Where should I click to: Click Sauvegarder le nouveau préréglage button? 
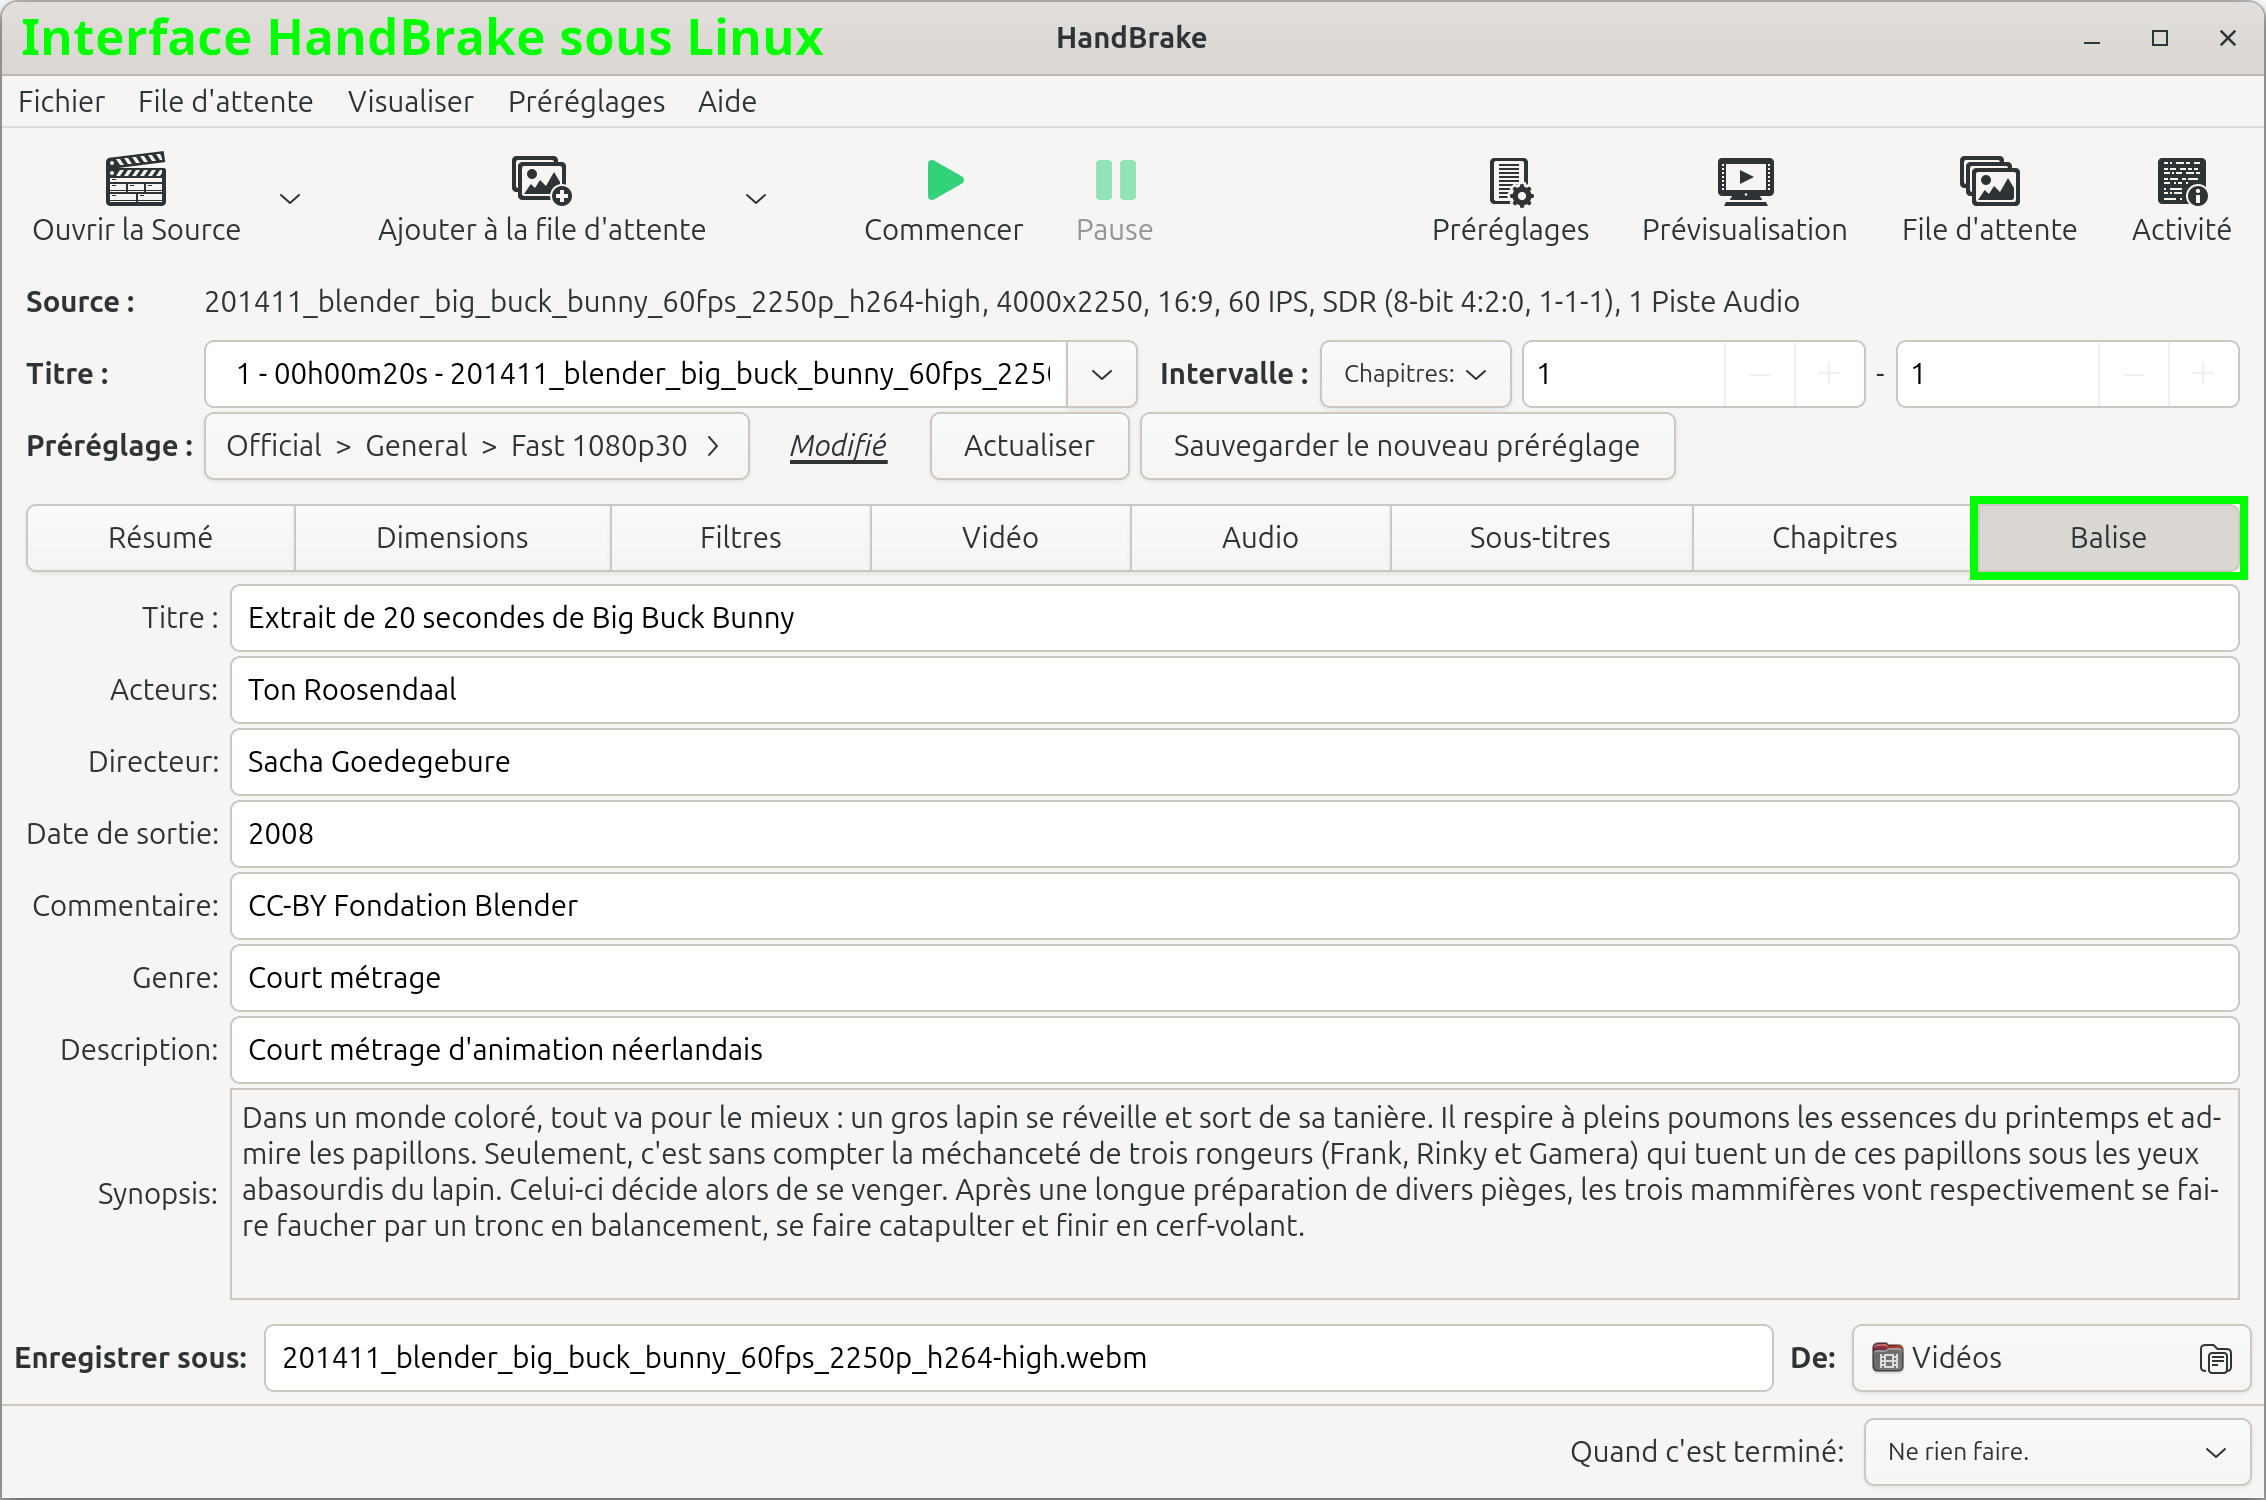click(x=1407, y=446)
